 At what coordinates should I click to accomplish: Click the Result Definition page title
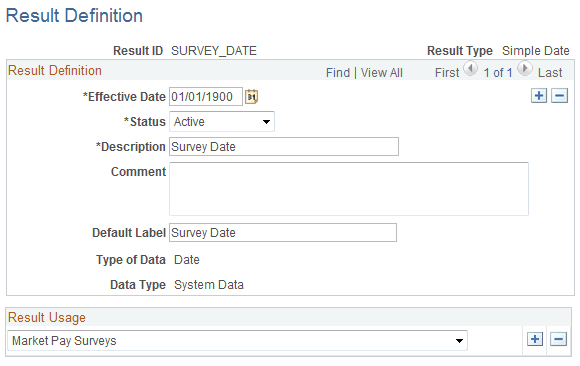tap(74, 16)
